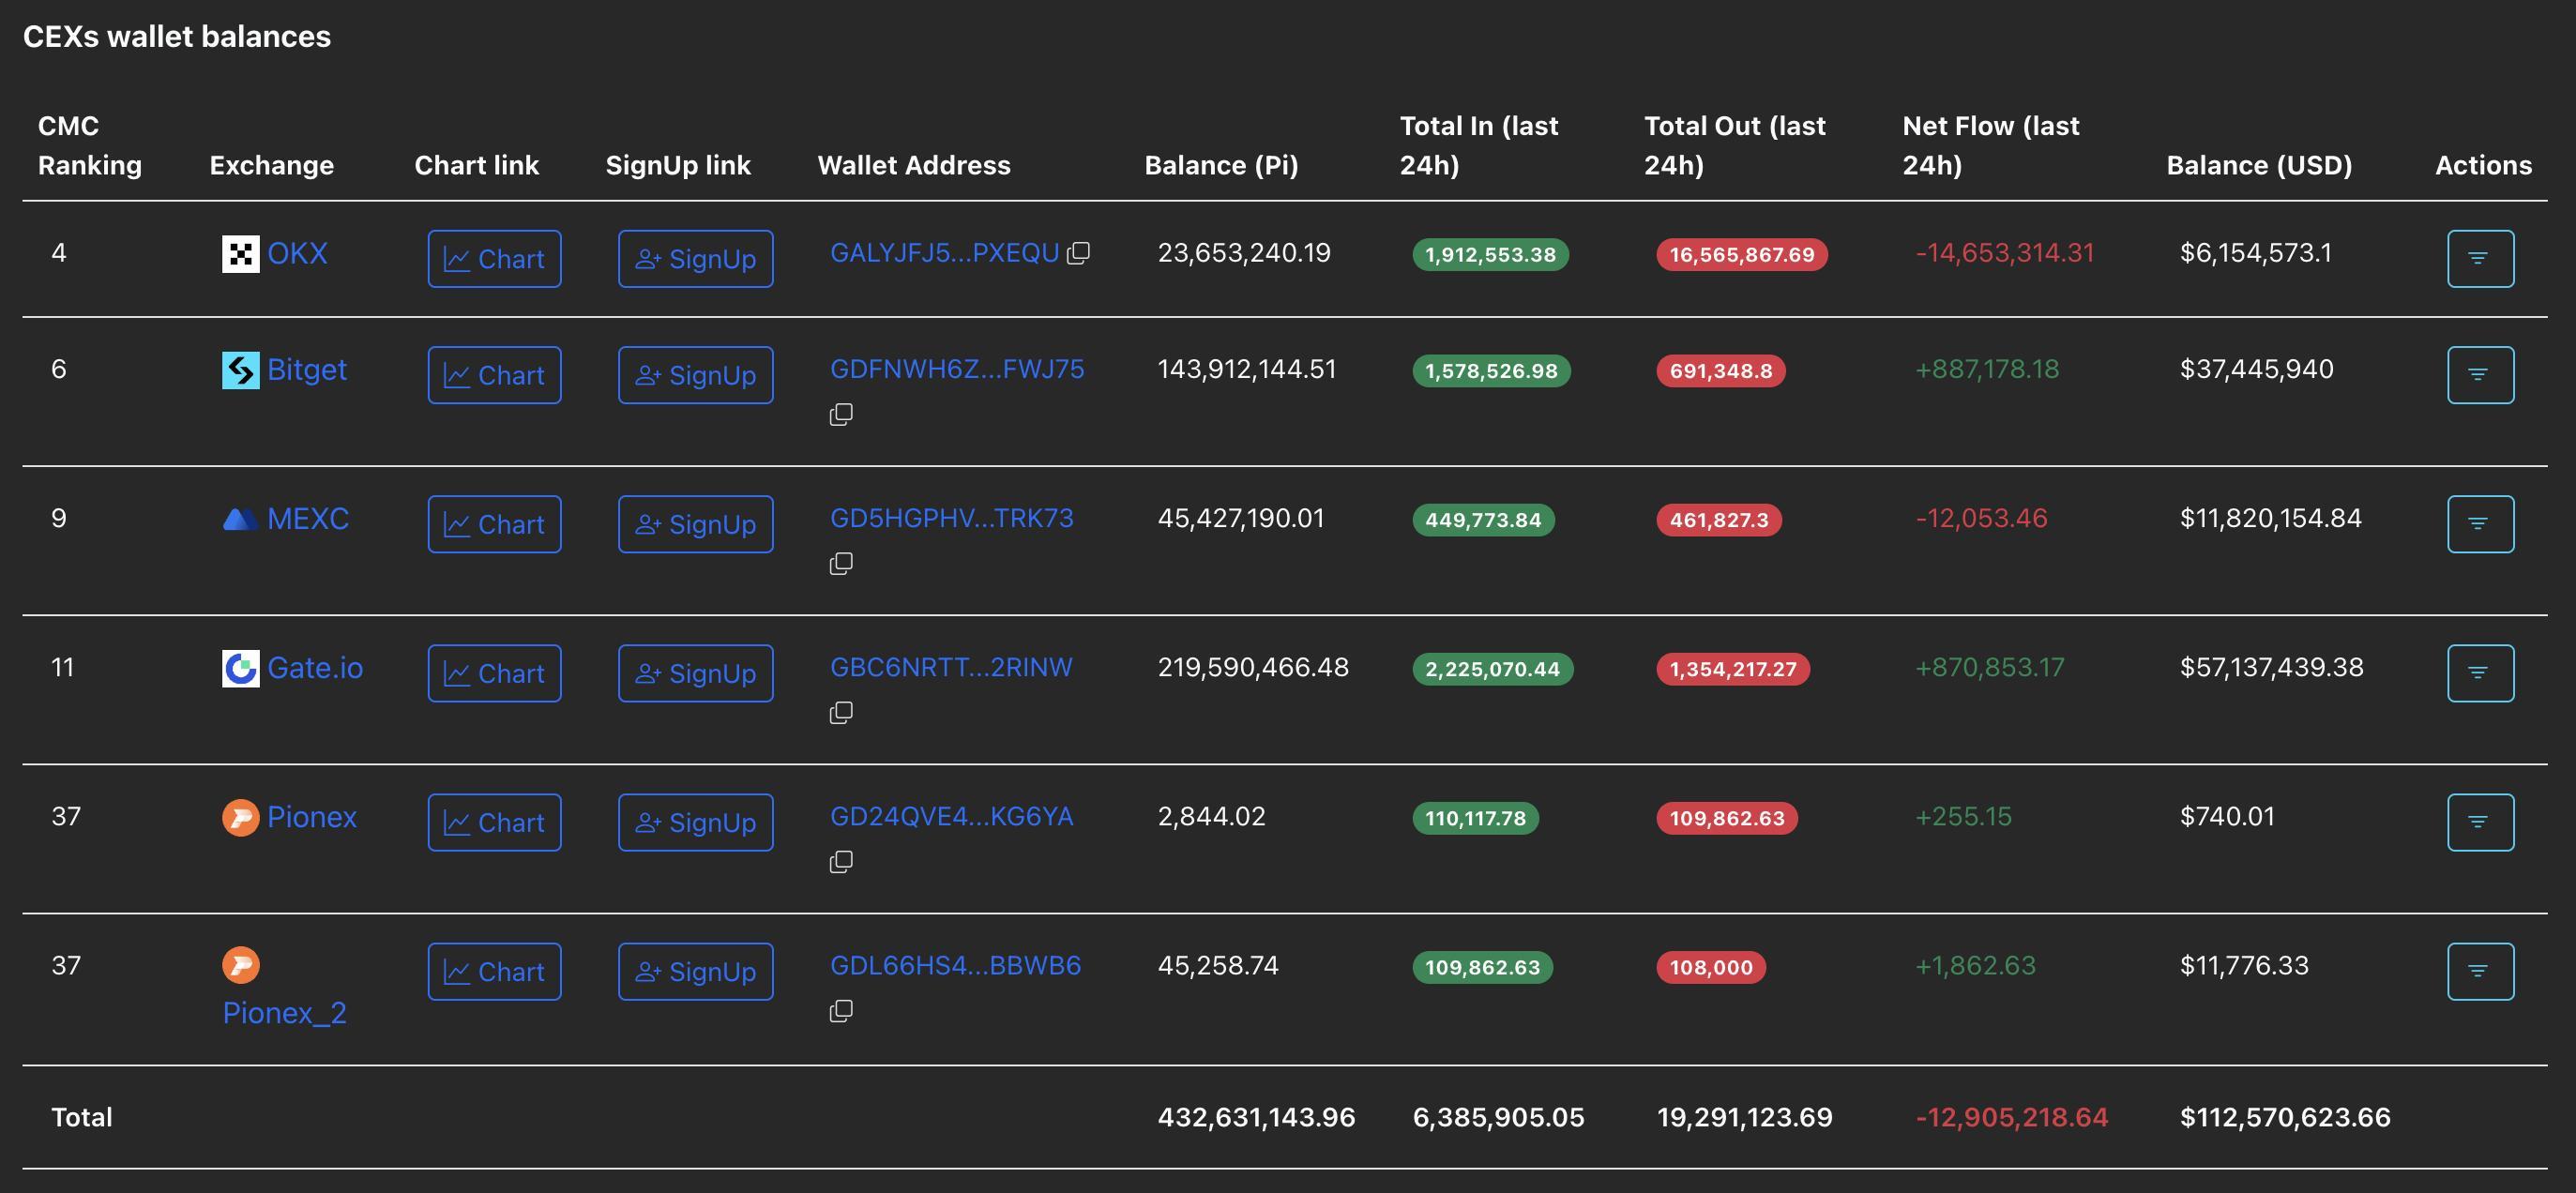Copy the OKX wallet address
The height and width of the screenshot is (1193, 2576).
click(1078, 254)
